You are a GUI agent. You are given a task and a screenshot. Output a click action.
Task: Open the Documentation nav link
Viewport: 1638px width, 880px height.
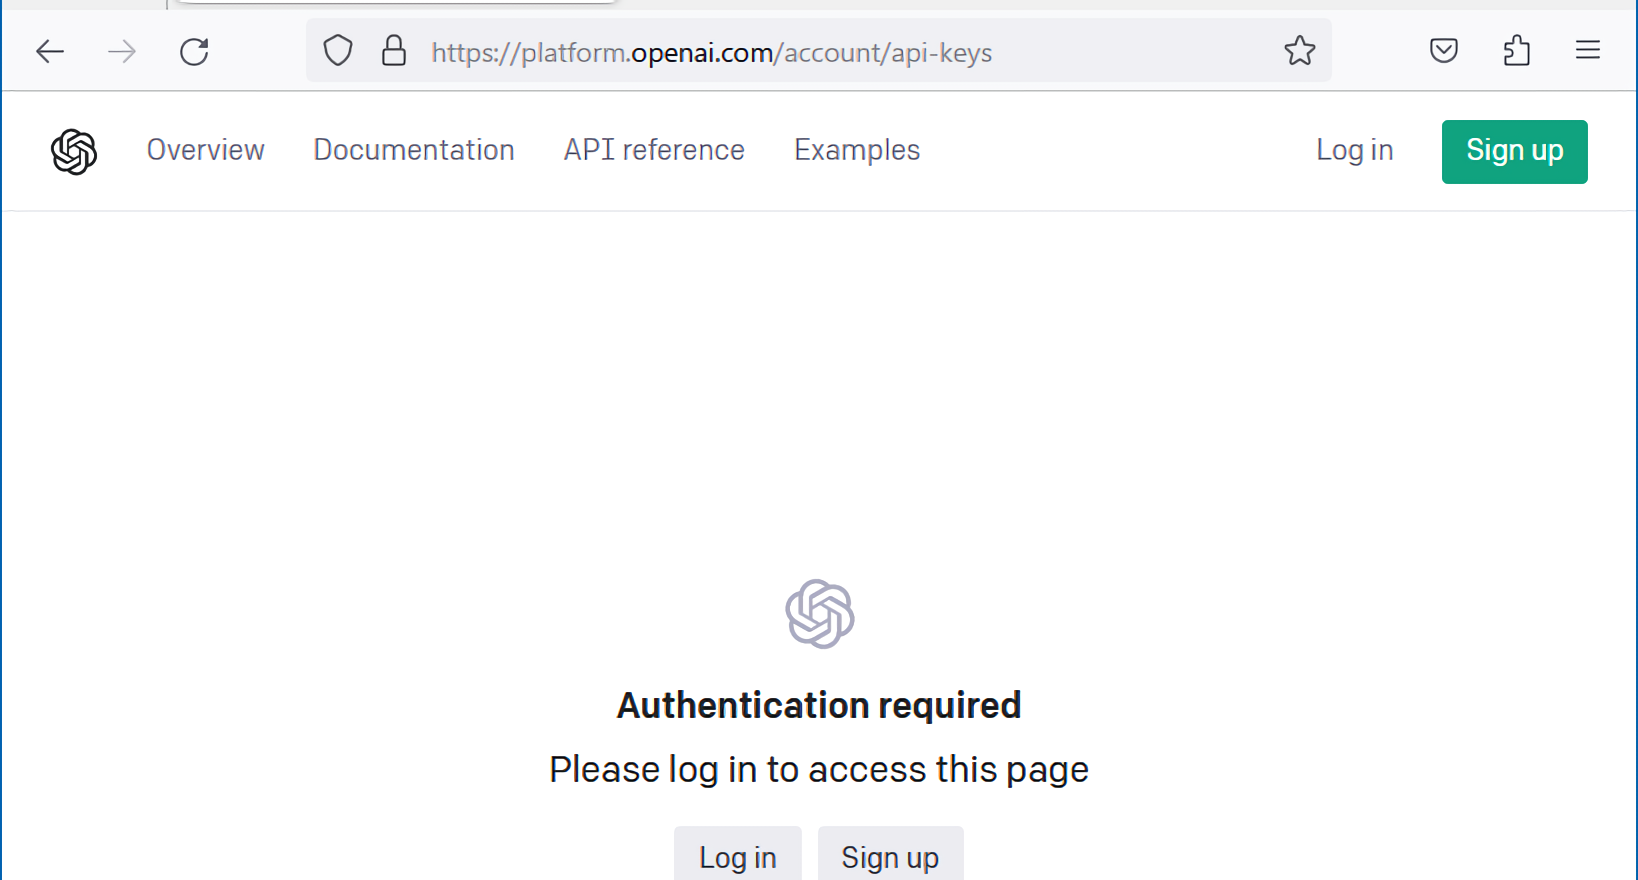point(414,150)
